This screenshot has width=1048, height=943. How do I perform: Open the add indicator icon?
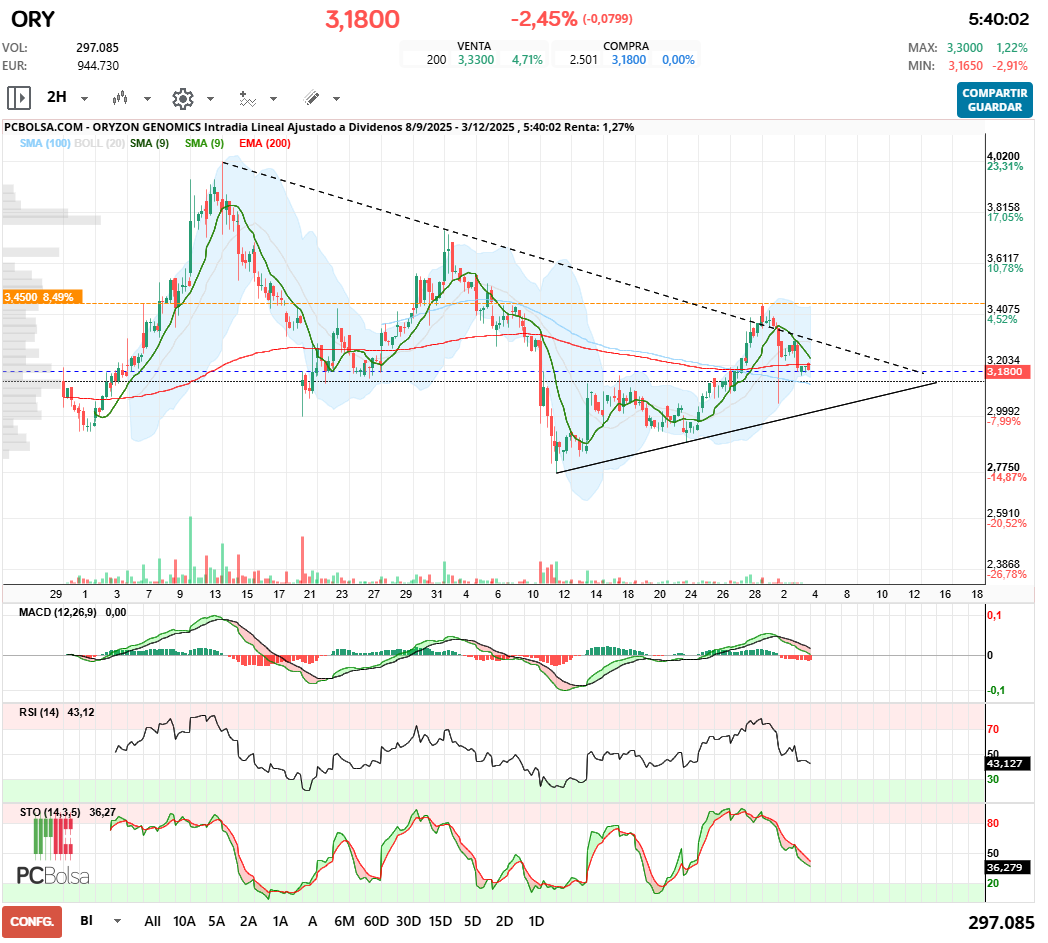pos(246,98)
